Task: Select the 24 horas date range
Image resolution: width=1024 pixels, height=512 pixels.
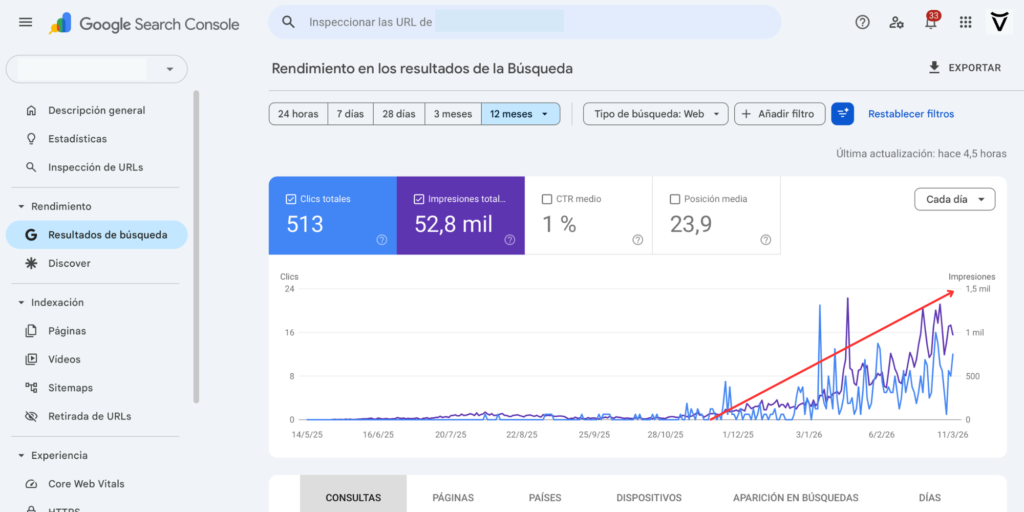Action: point(298,114)
